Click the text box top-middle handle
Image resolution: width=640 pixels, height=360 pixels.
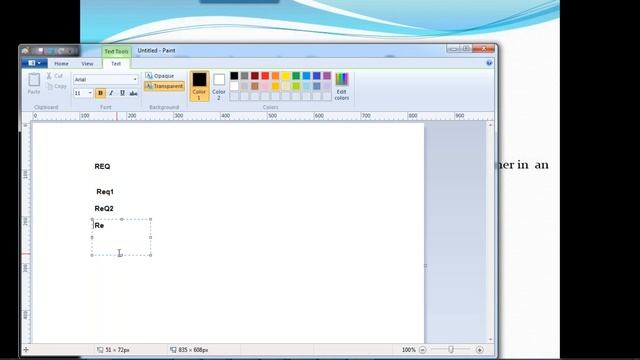pos(122,220)
